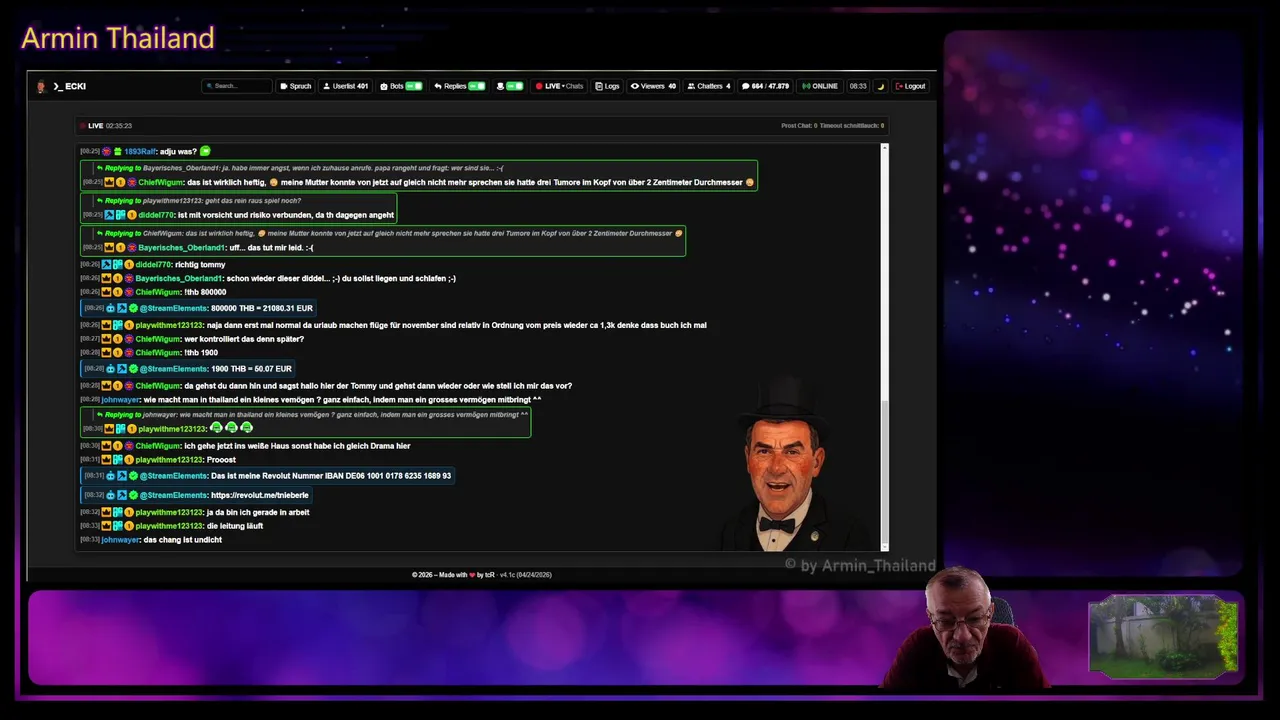The image size is (1280, 720).
Task: Click the heart icon in footer
Action: tap(472, 575)
